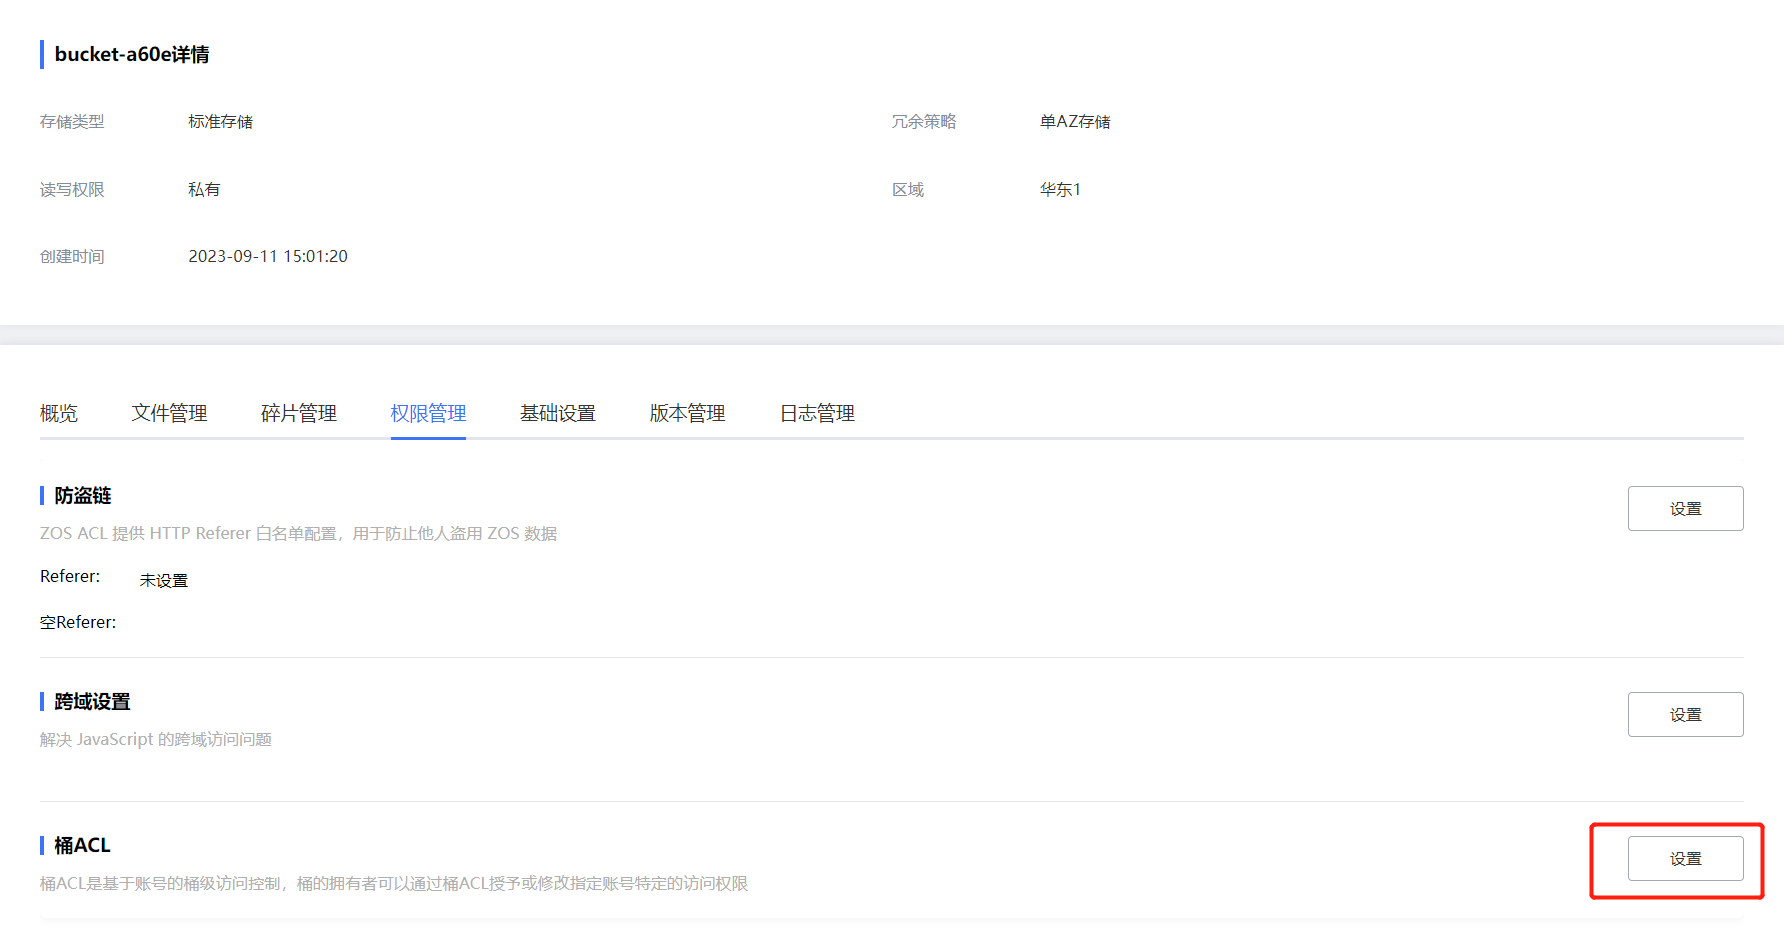Screen dimensions: 1784x933
Task: Click the creation time 2023-09-11 15:01:20
Action: [x=268, y=256]
